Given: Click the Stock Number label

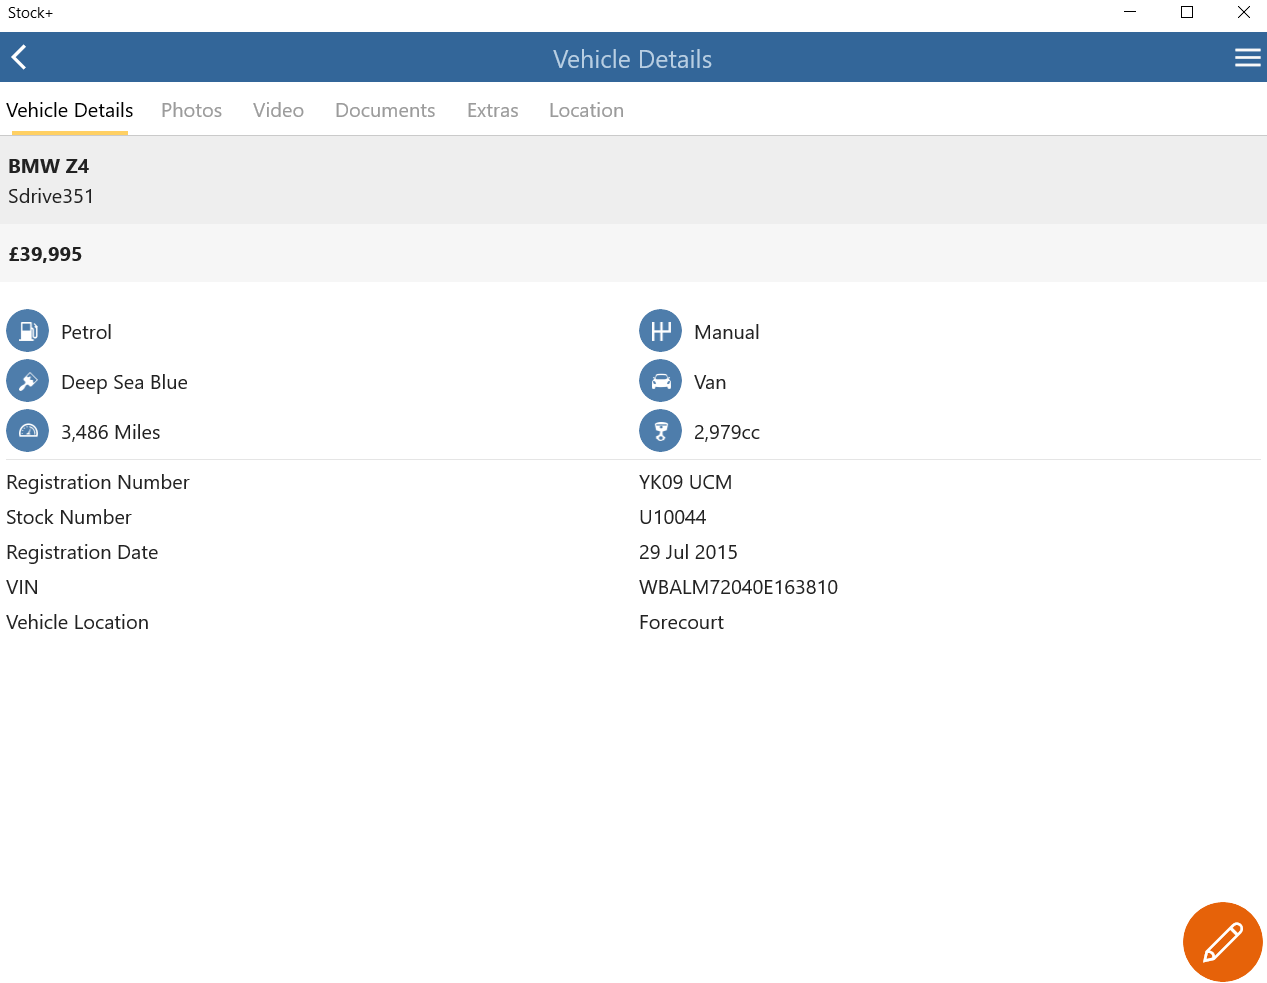Looking at the screenshot, I should point(69,517).
